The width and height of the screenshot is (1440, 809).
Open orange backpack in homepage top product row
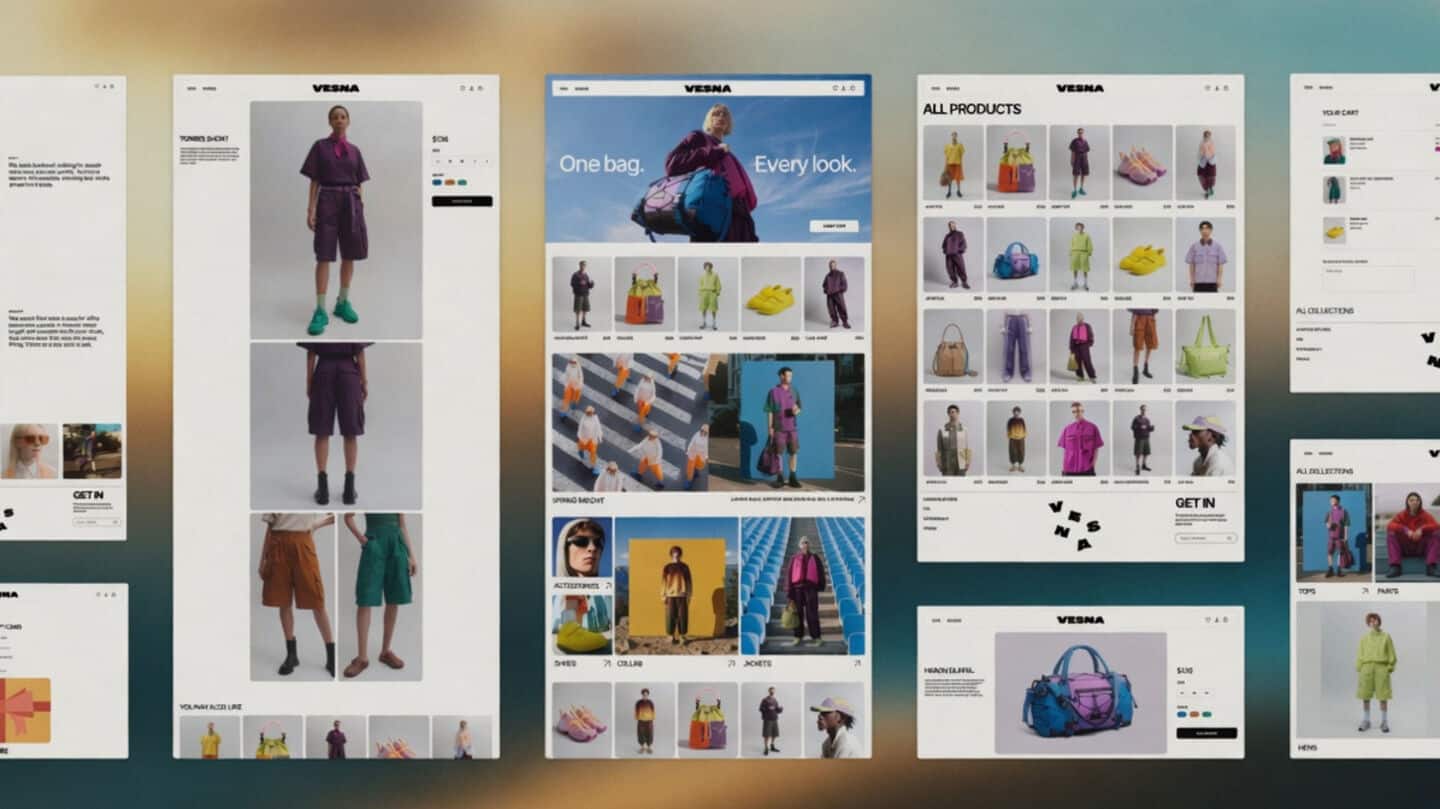coord(645,294)
